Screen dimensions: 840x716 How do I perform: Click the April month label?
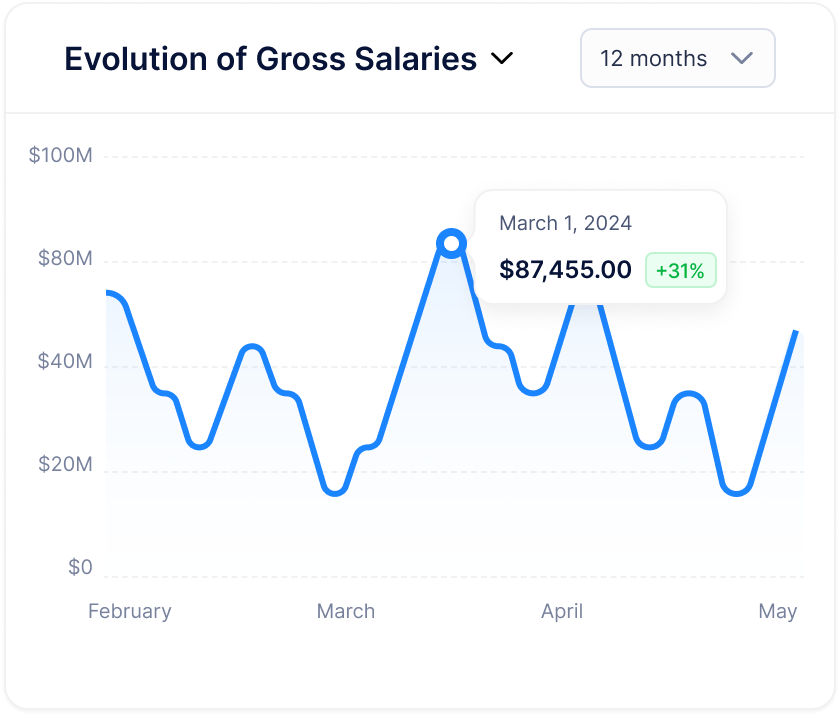561,611
